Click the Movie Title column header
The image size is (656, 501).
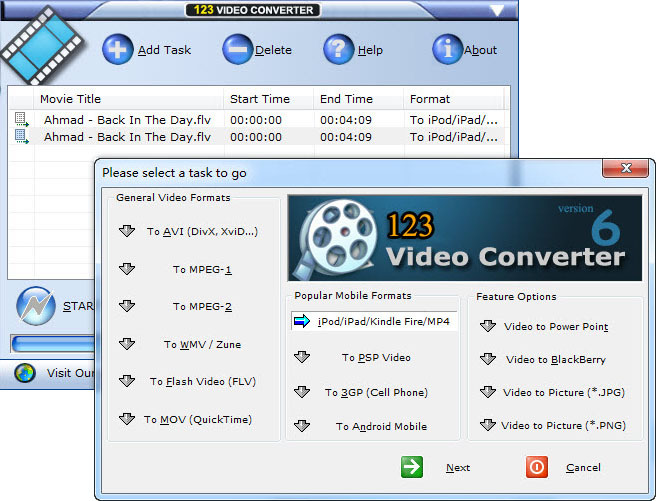128,99
